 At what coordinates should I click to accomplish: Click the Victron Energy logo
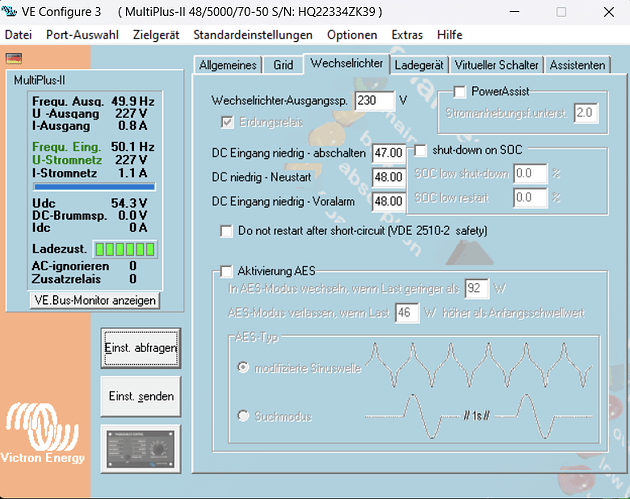[x=43, y=433]
